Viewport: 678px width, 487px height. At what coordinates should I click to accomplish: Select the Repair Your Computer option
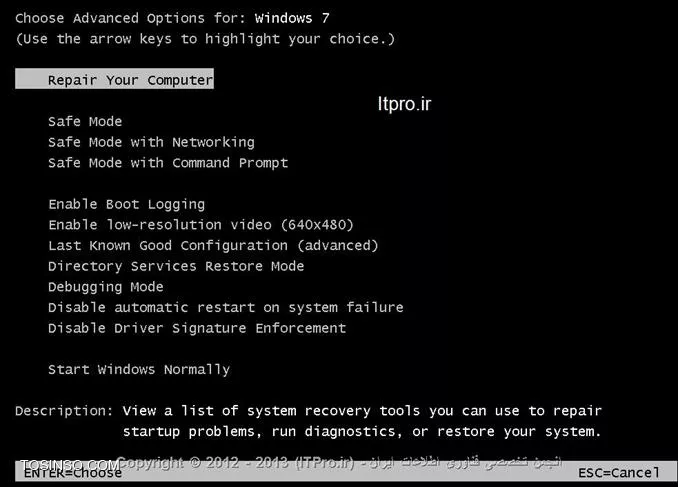pyautogui.click(x=114, y=79)
